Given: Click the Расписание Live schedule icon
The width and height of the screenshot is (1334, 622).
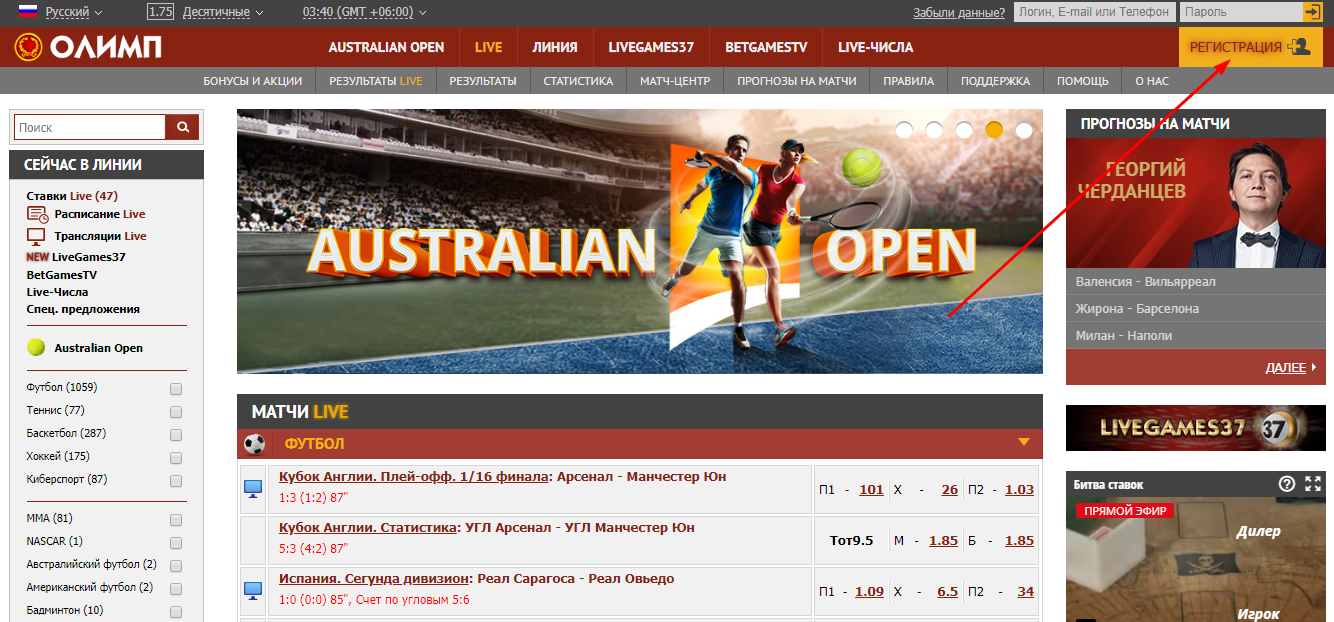Looking at the screenshot, I should (x=37, y=214).
